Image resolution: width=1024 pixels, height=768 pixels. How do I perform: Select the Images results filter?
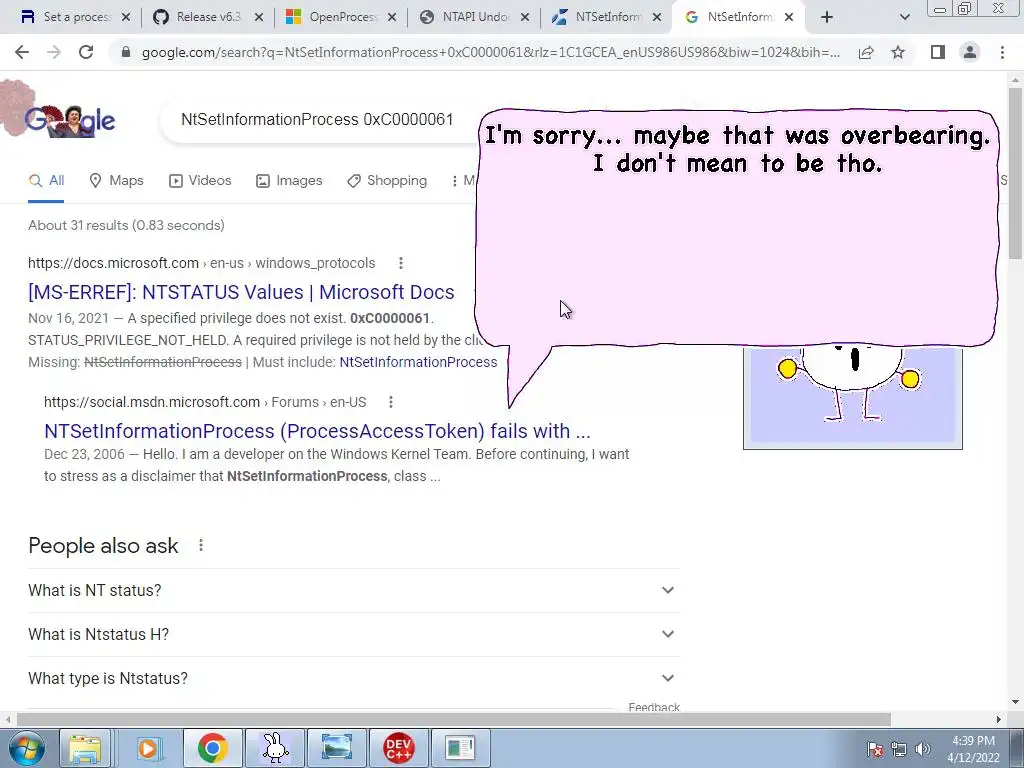[x=289, y=181]
